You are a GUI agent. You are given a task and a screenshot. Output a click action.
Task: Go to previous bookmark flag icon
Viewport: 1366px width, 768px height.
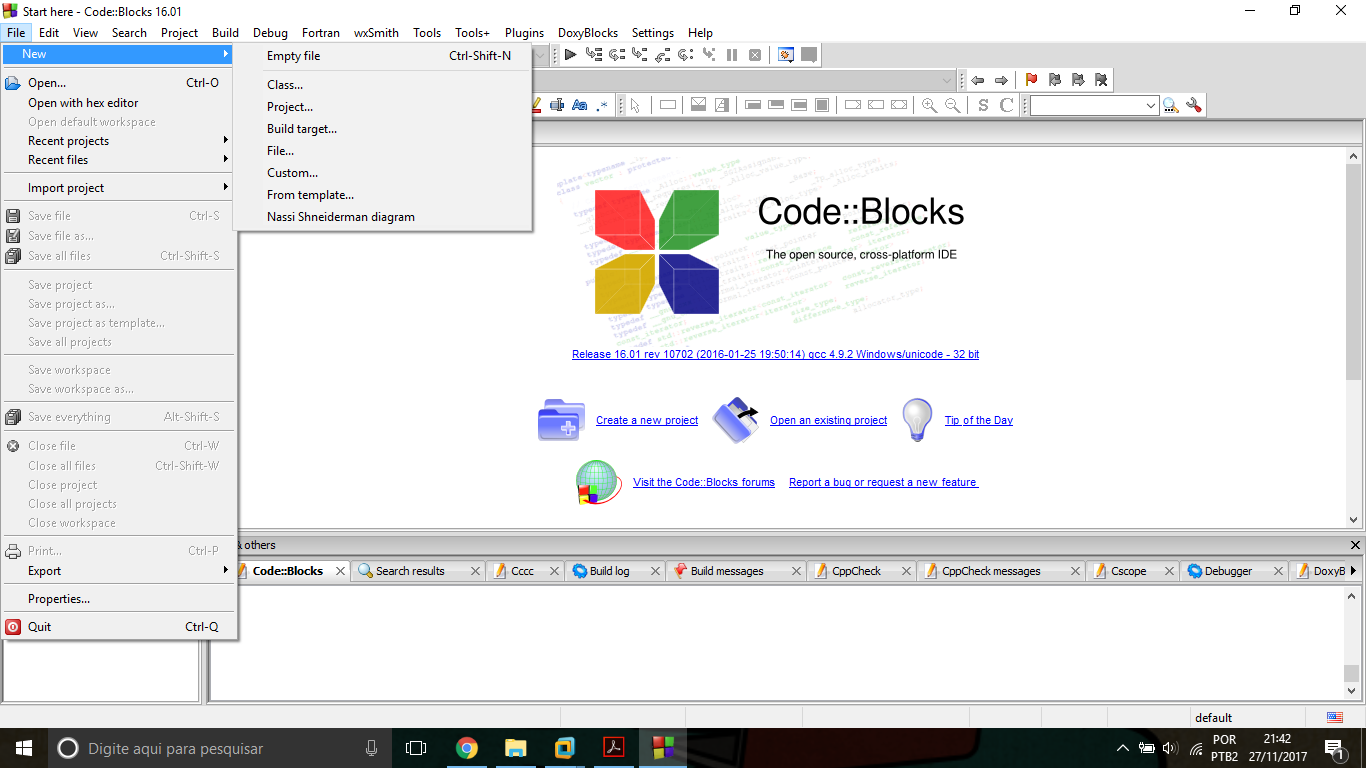1055,80
